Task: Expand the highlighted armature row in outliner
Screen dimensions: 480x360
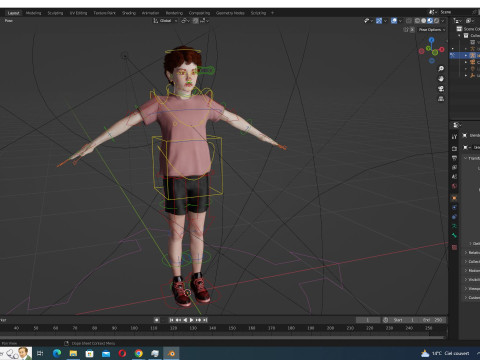Action: 466,56
